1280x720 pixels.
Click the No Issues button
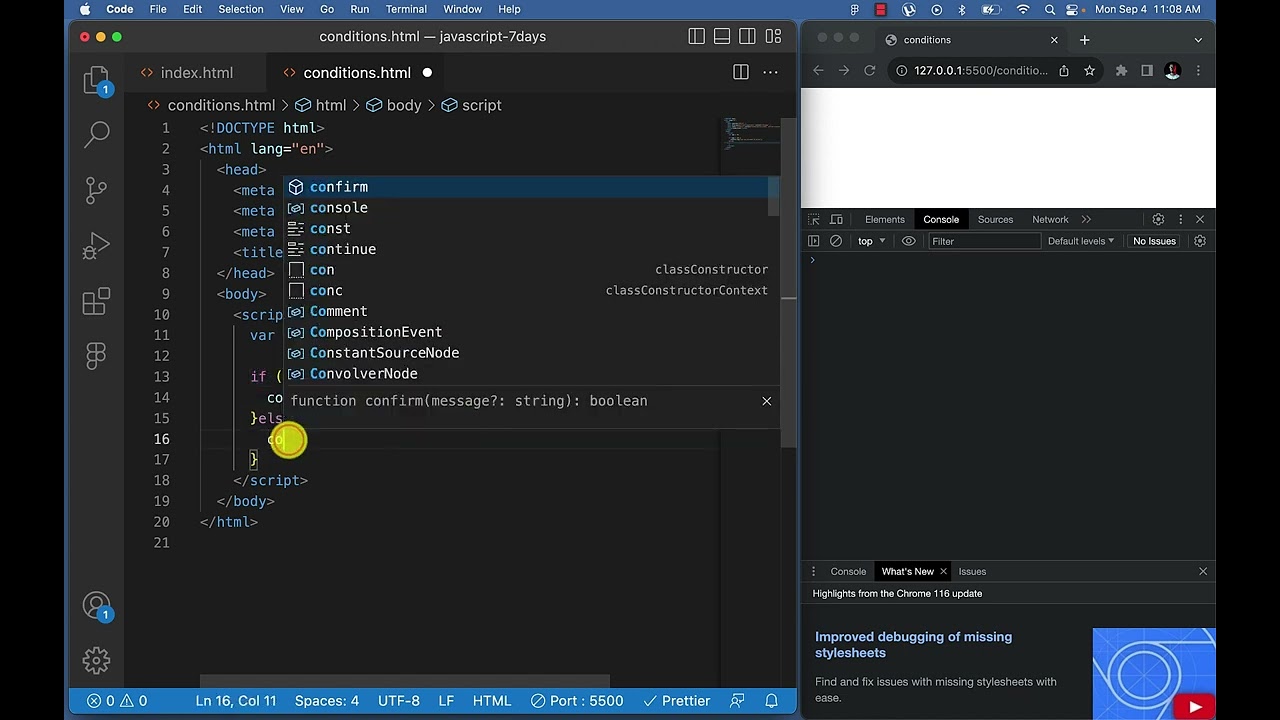1154,241
